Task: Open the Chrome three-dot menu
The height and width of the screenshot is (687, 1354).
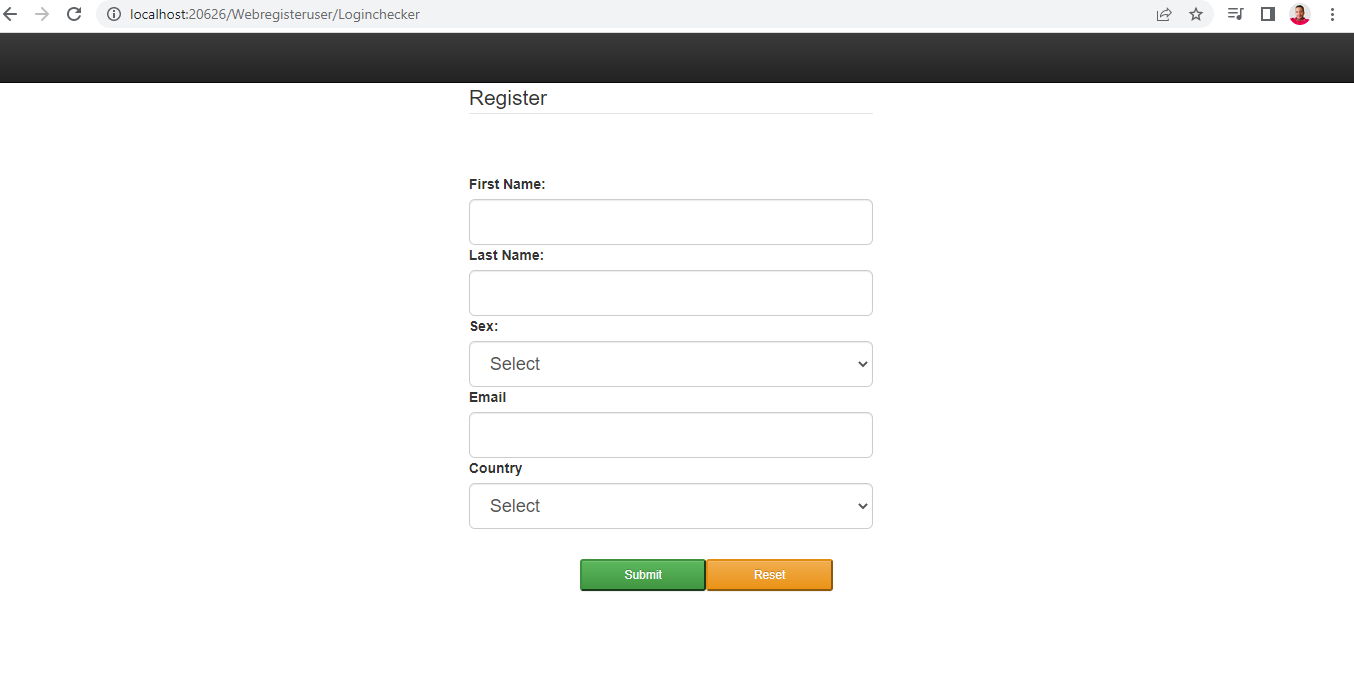Action: coord(1333,14)
